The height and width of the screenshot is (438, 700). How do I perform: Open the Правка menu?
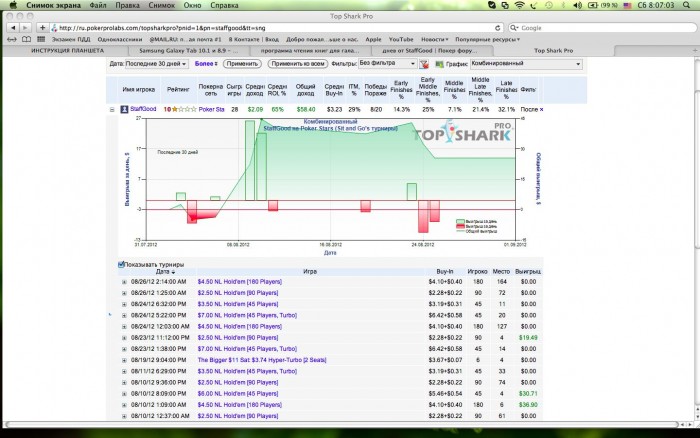[x=127, y=5]
